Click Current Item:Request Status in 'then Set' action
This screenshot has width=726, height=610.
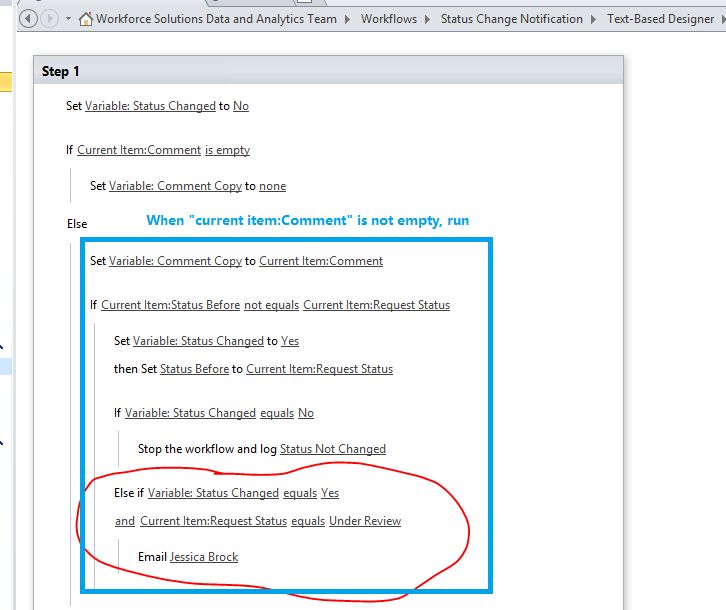(319, 369)
